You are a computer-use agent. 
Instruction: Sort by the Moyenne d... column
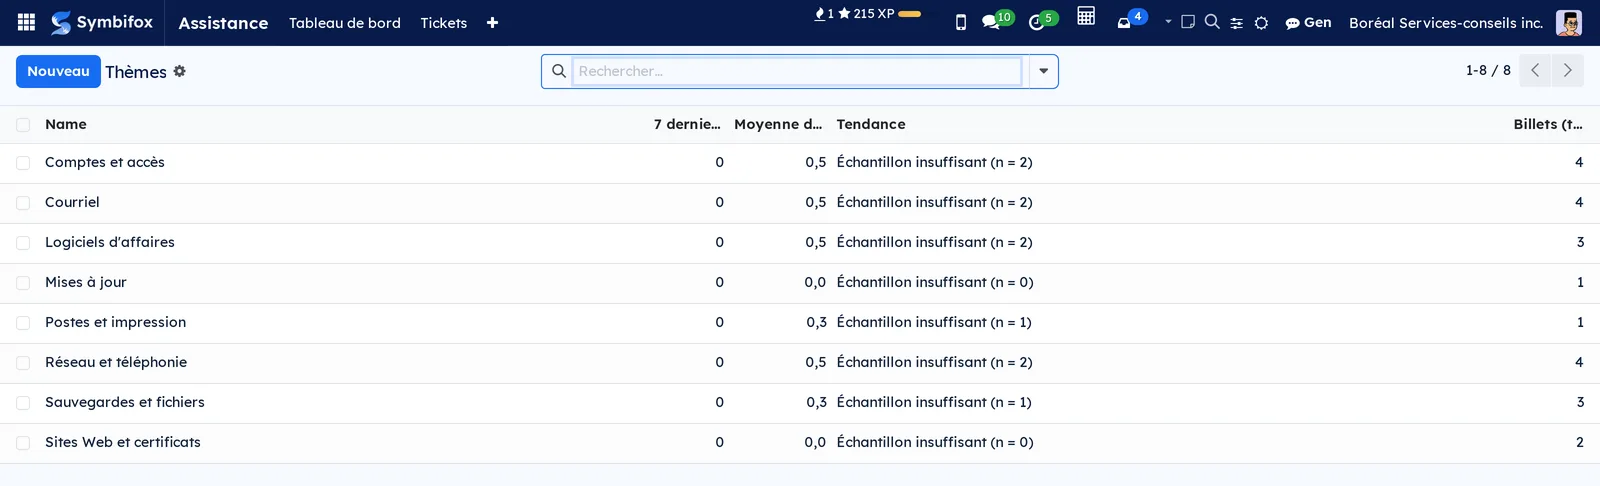(x=778, y=124)
